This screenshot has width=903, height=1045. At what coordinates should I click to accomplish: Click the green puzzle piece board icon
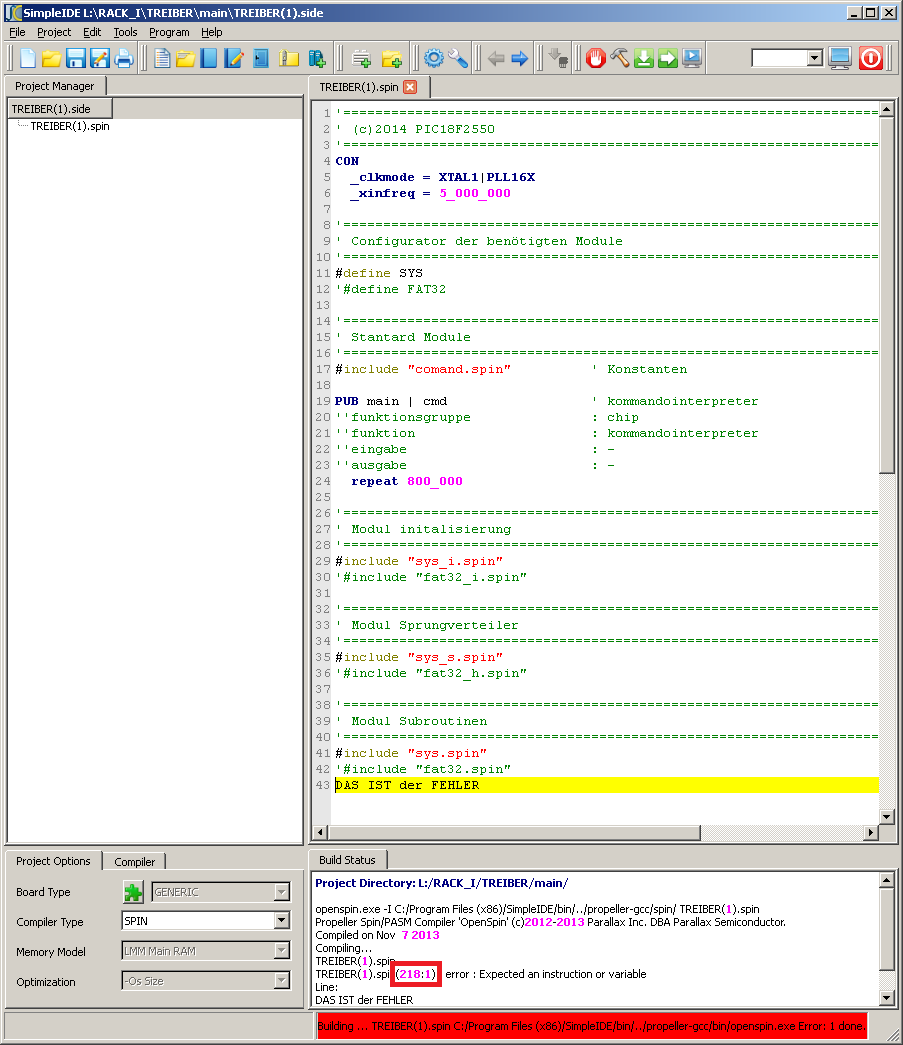[x=133, y=892]
